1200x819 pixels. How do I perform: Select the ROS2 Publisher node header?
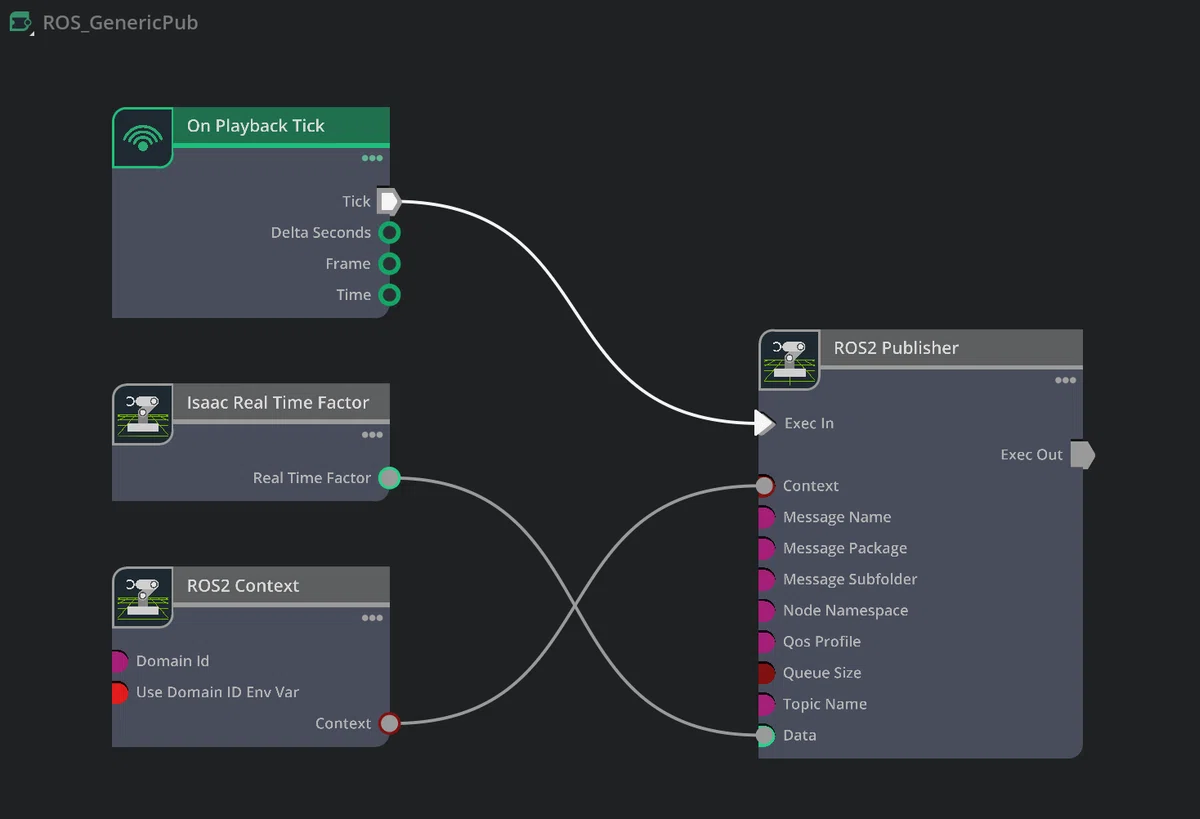(950, 348)
